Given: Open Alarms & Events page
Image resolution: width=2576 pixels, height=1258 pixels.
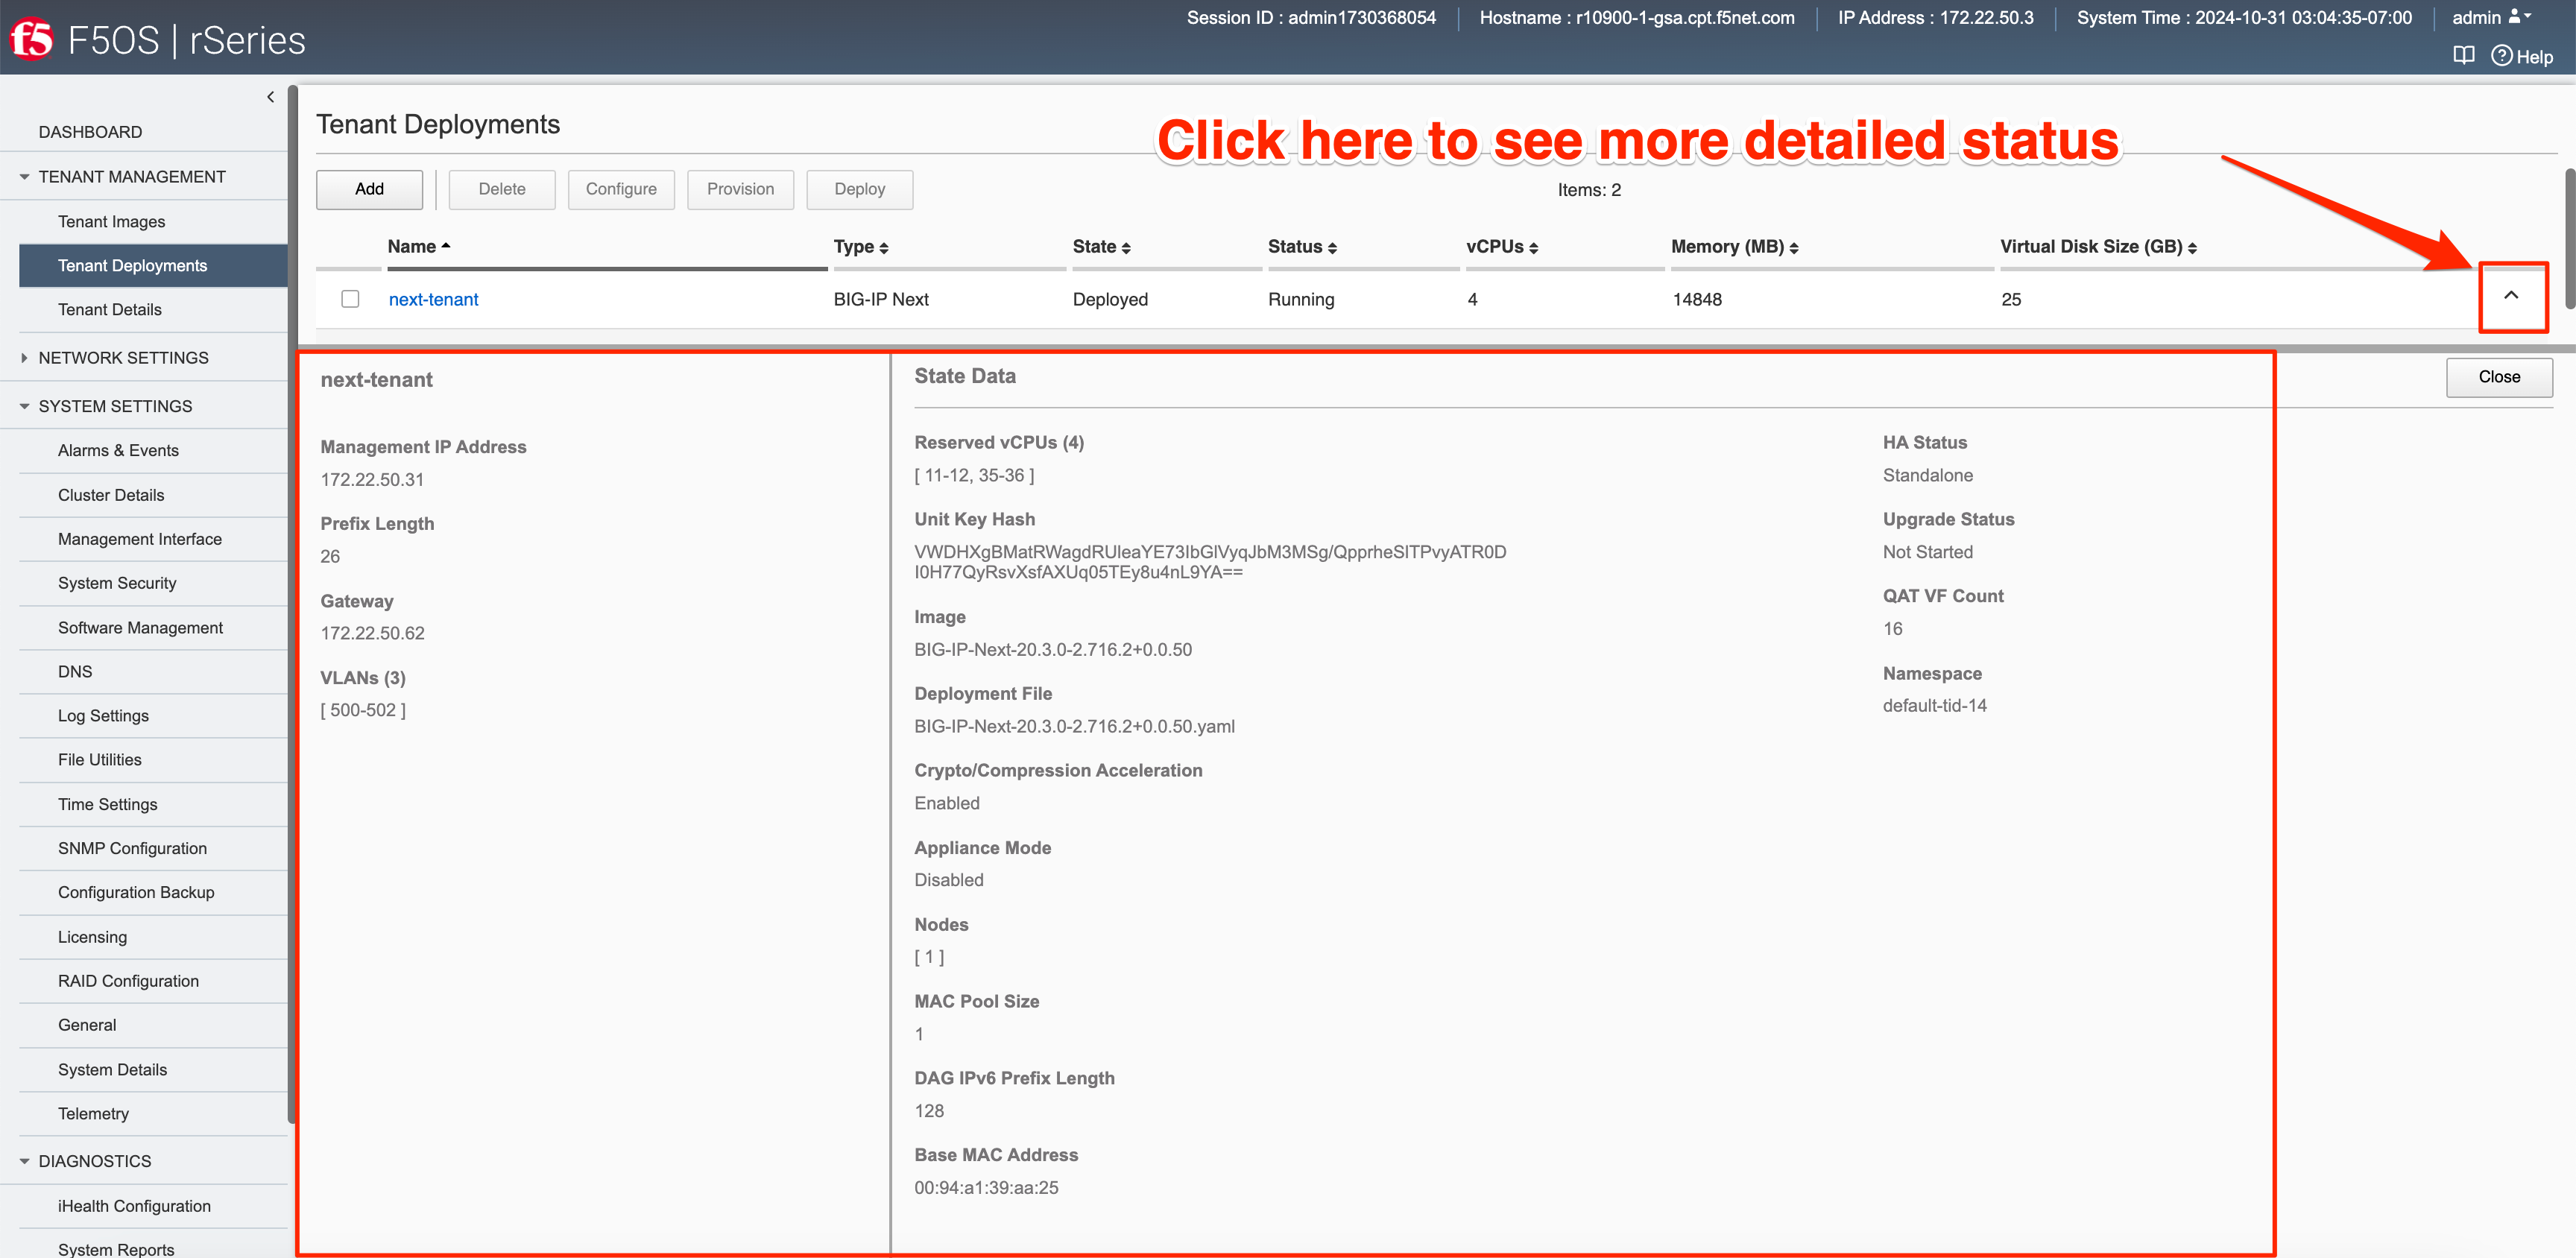Looking at the screenshot, I should (x=118, y=451).
